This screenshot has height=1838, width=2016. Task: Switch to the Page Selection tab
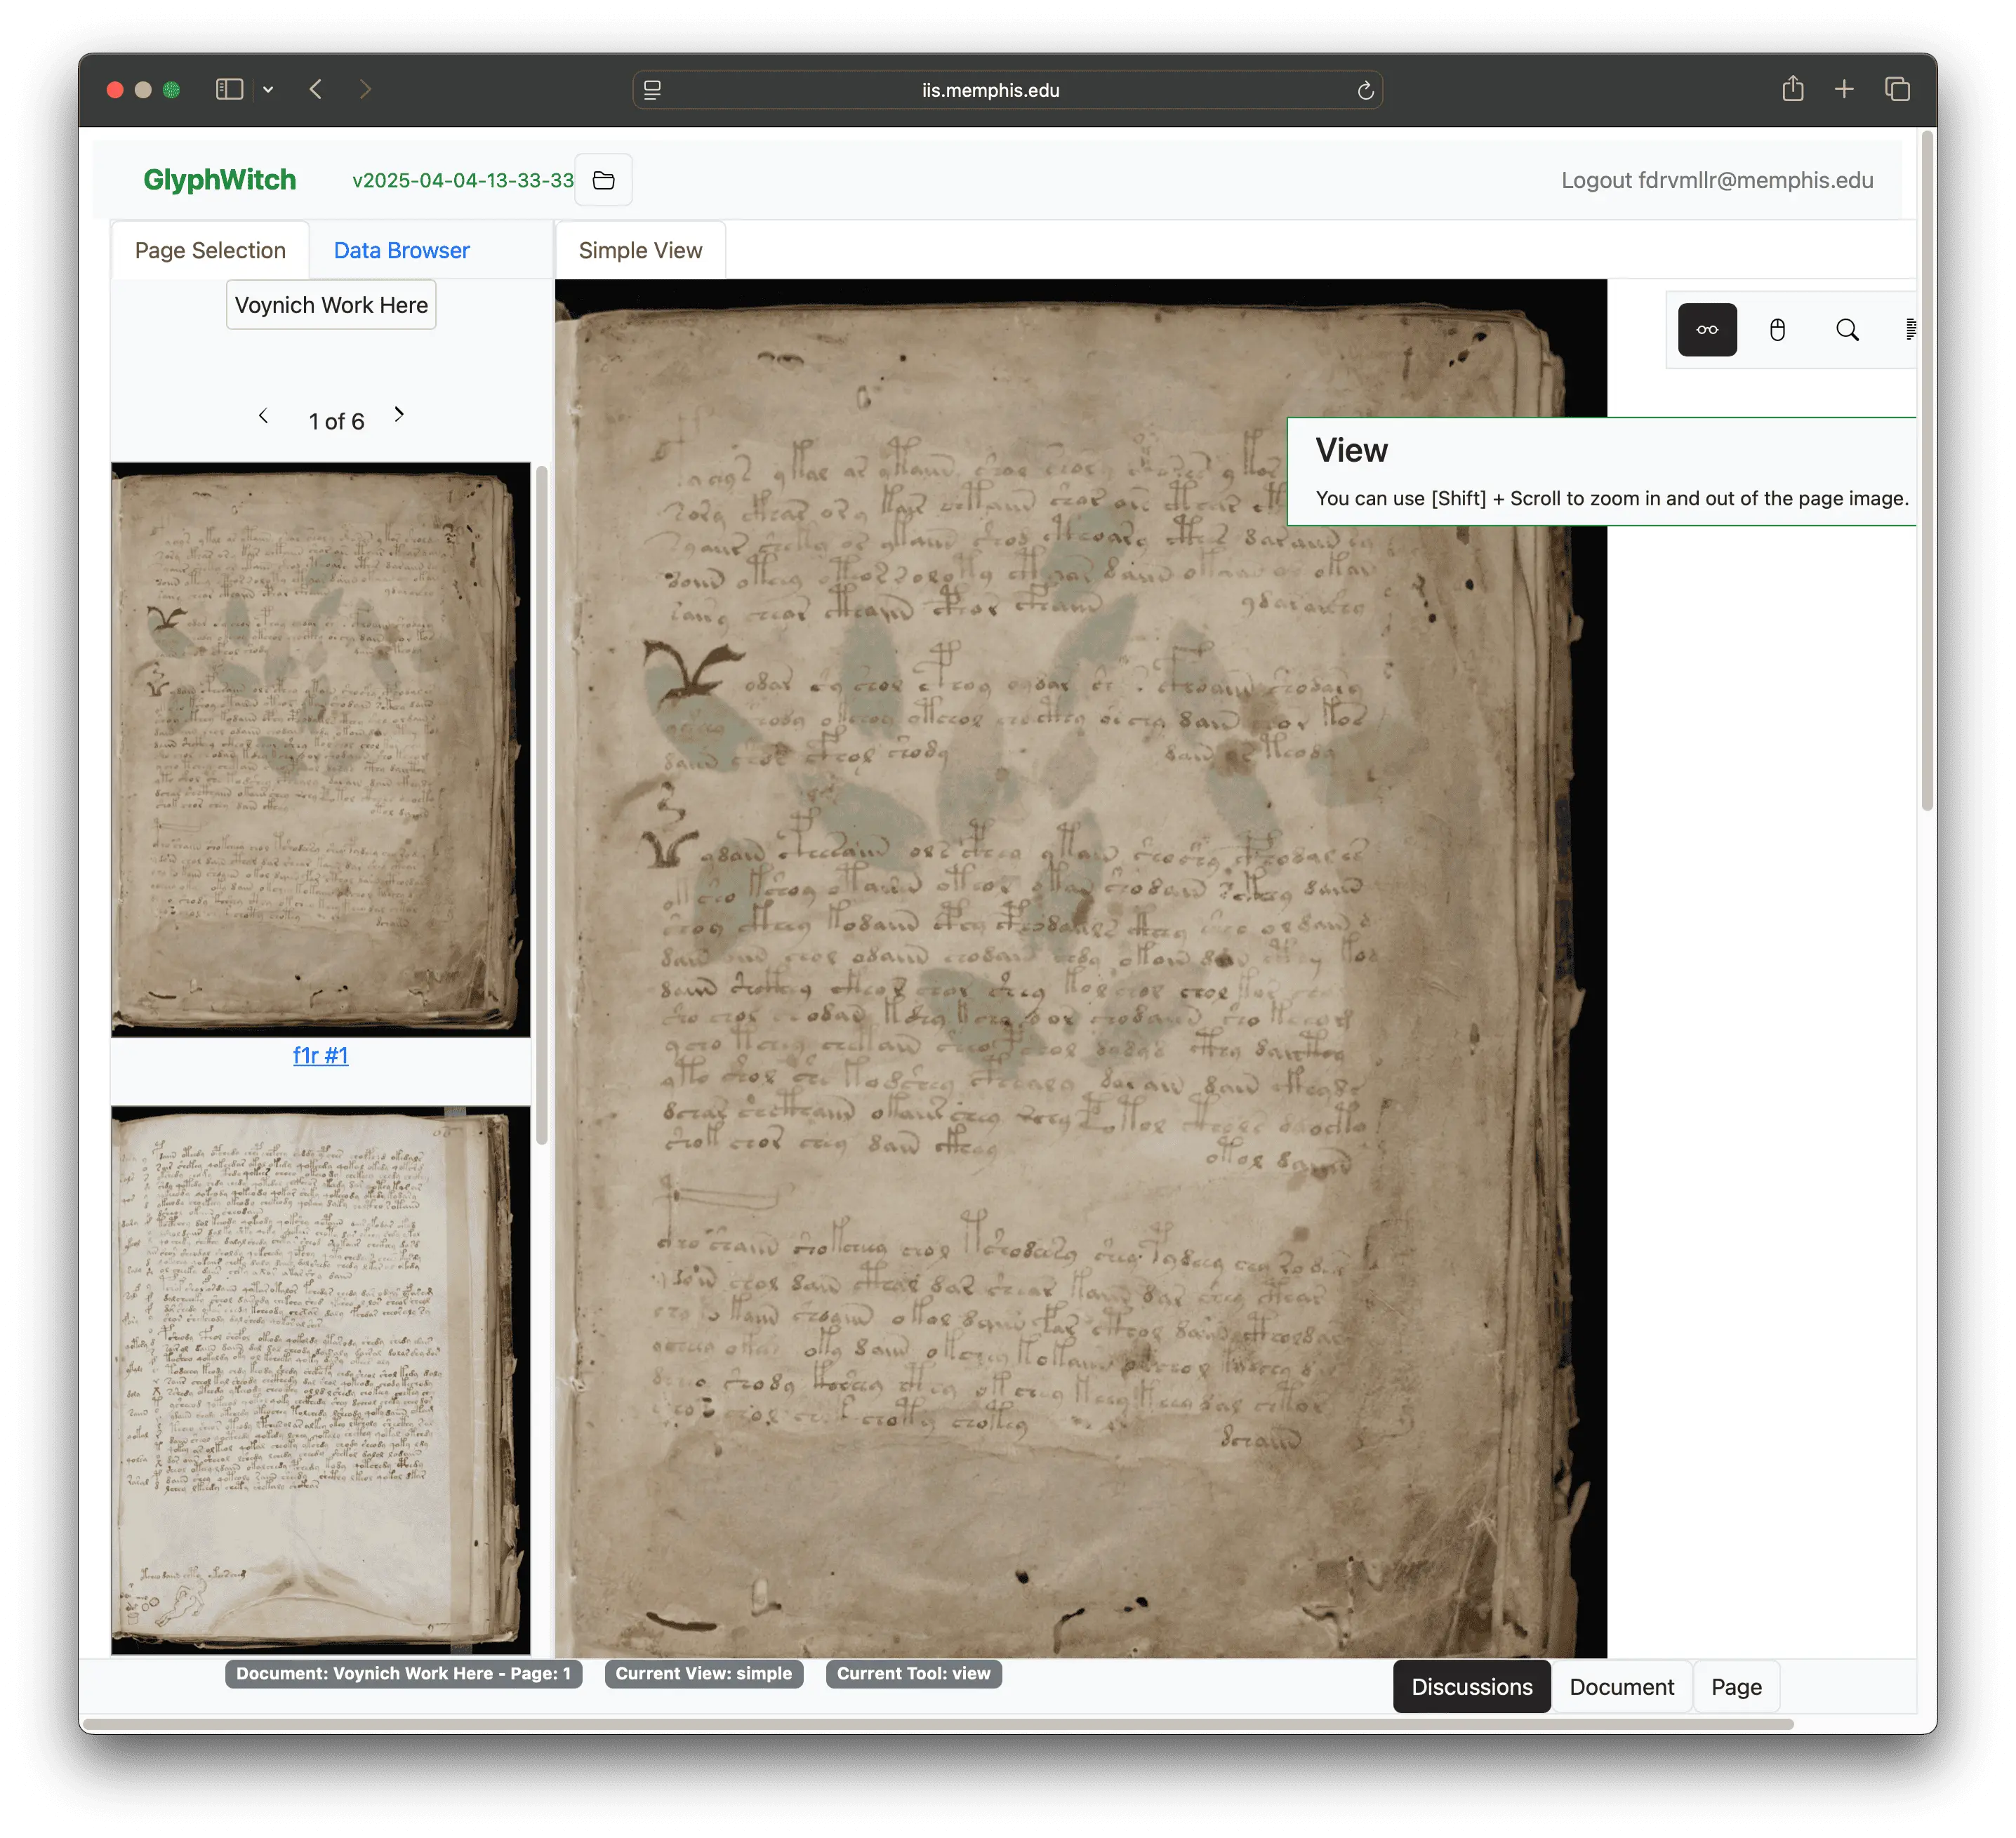click(210, 250)
